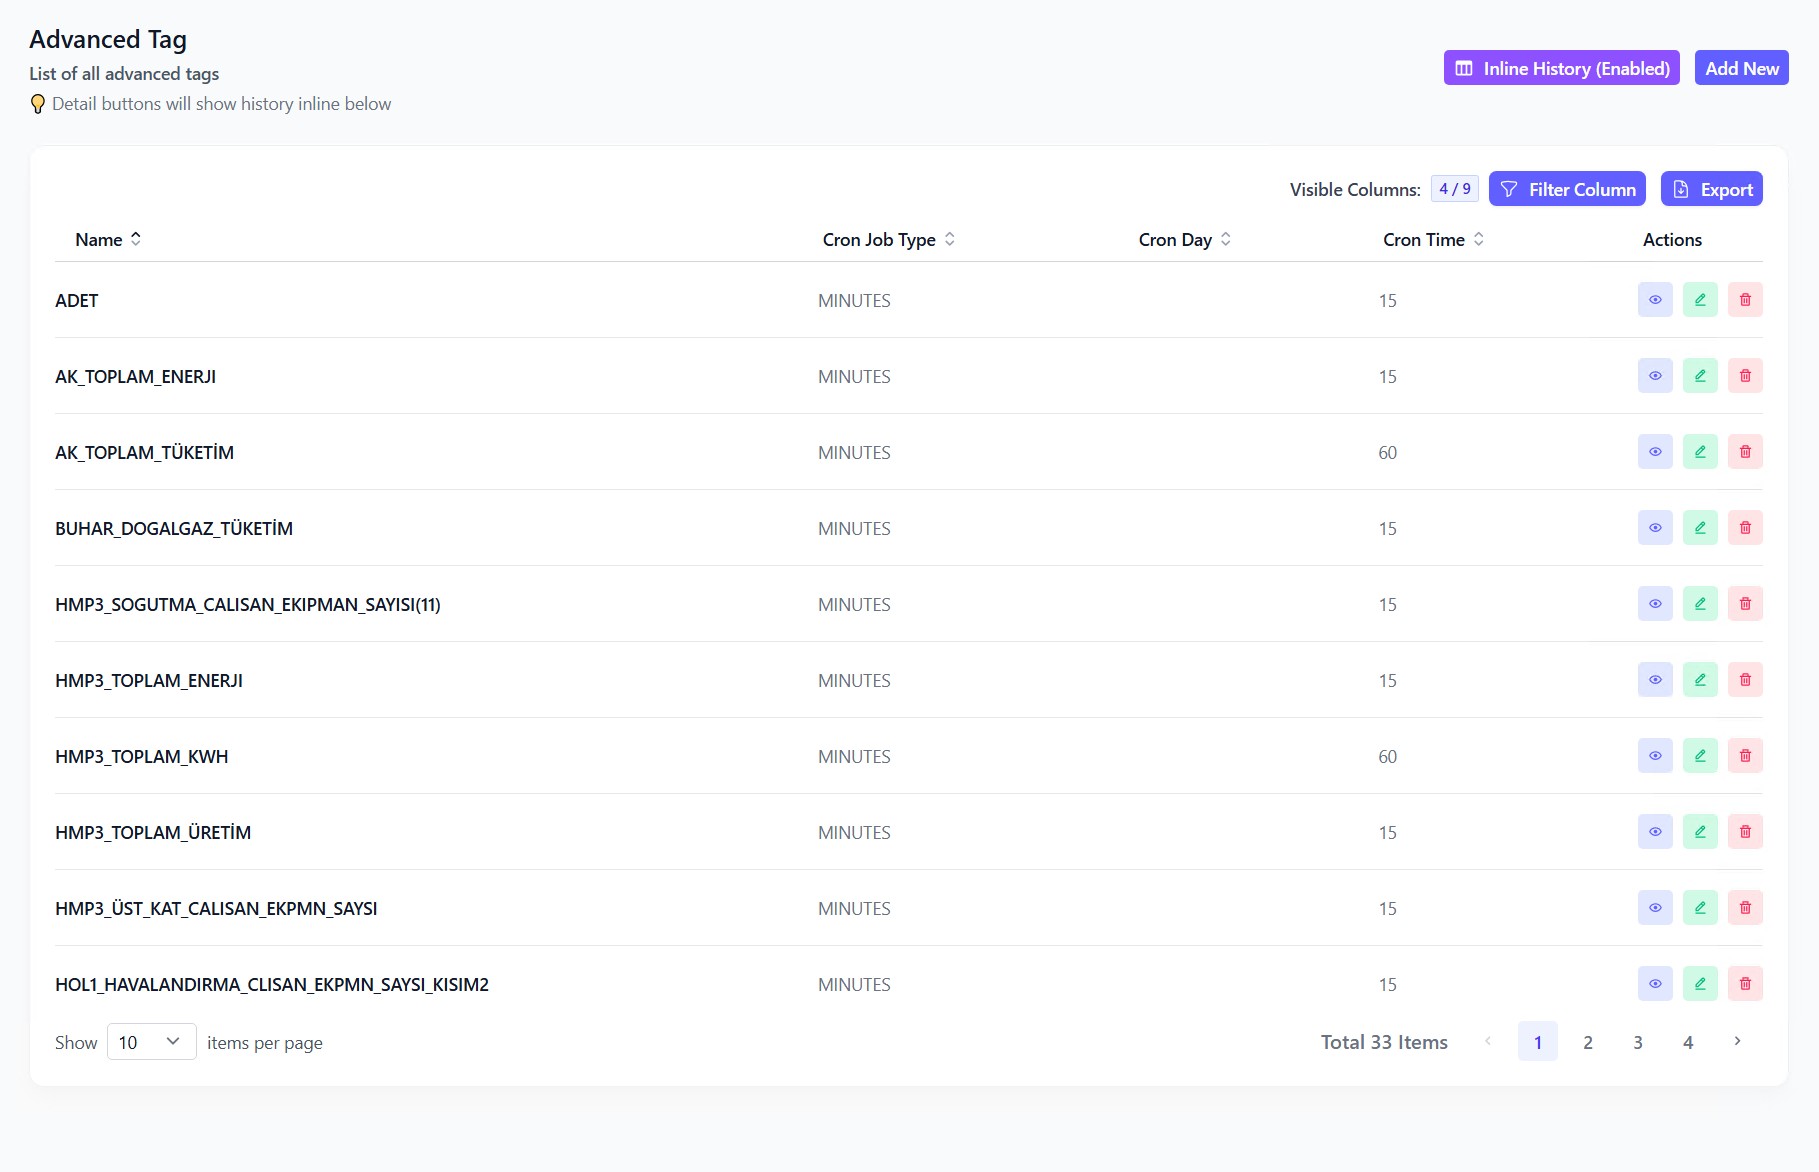Delete the HMP3_TOPLAM_KWH tag

tap(1745, 756)
